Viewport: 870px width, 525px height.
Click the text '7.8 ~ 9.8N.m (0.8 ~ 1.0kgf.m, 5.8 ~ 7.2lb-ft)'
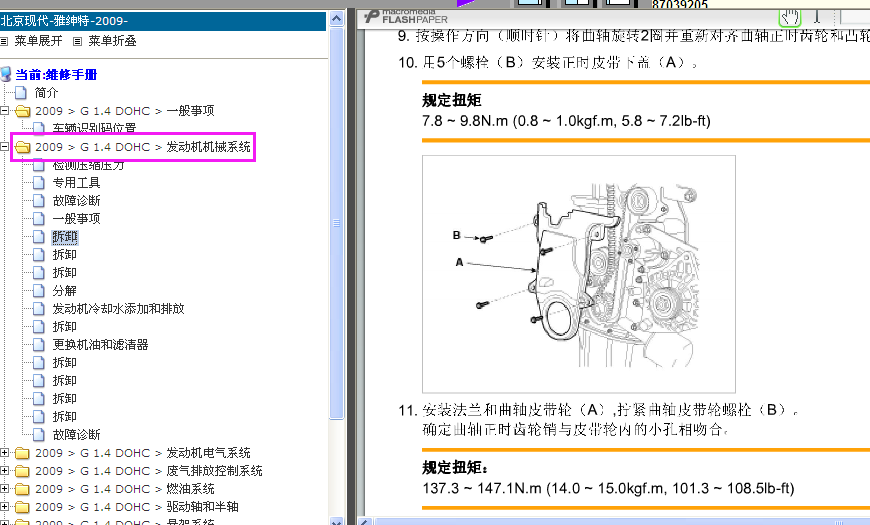click(566, 121)
